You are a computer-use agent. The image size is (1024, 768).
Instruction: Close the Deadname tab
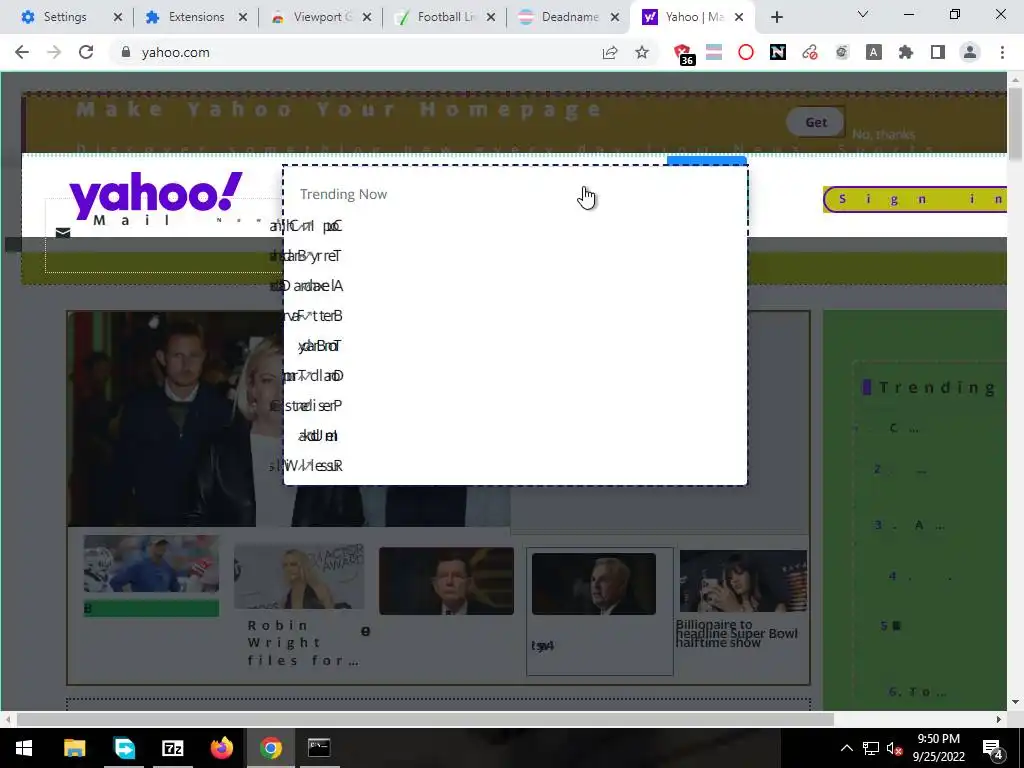[x=615, y=17]
